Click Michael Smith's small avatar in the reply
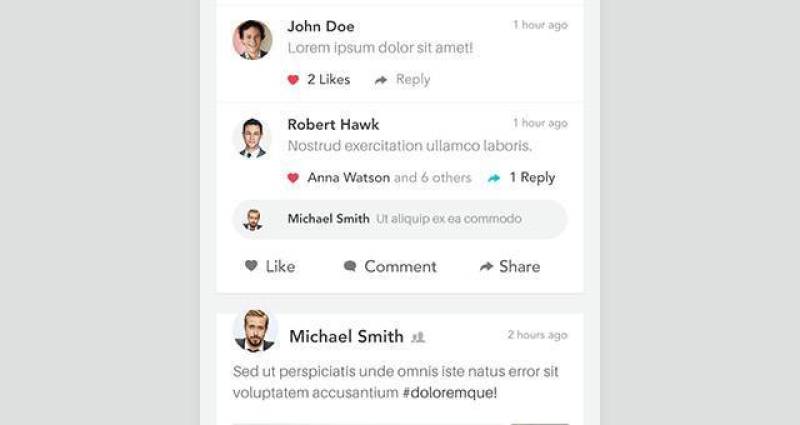 253,219
